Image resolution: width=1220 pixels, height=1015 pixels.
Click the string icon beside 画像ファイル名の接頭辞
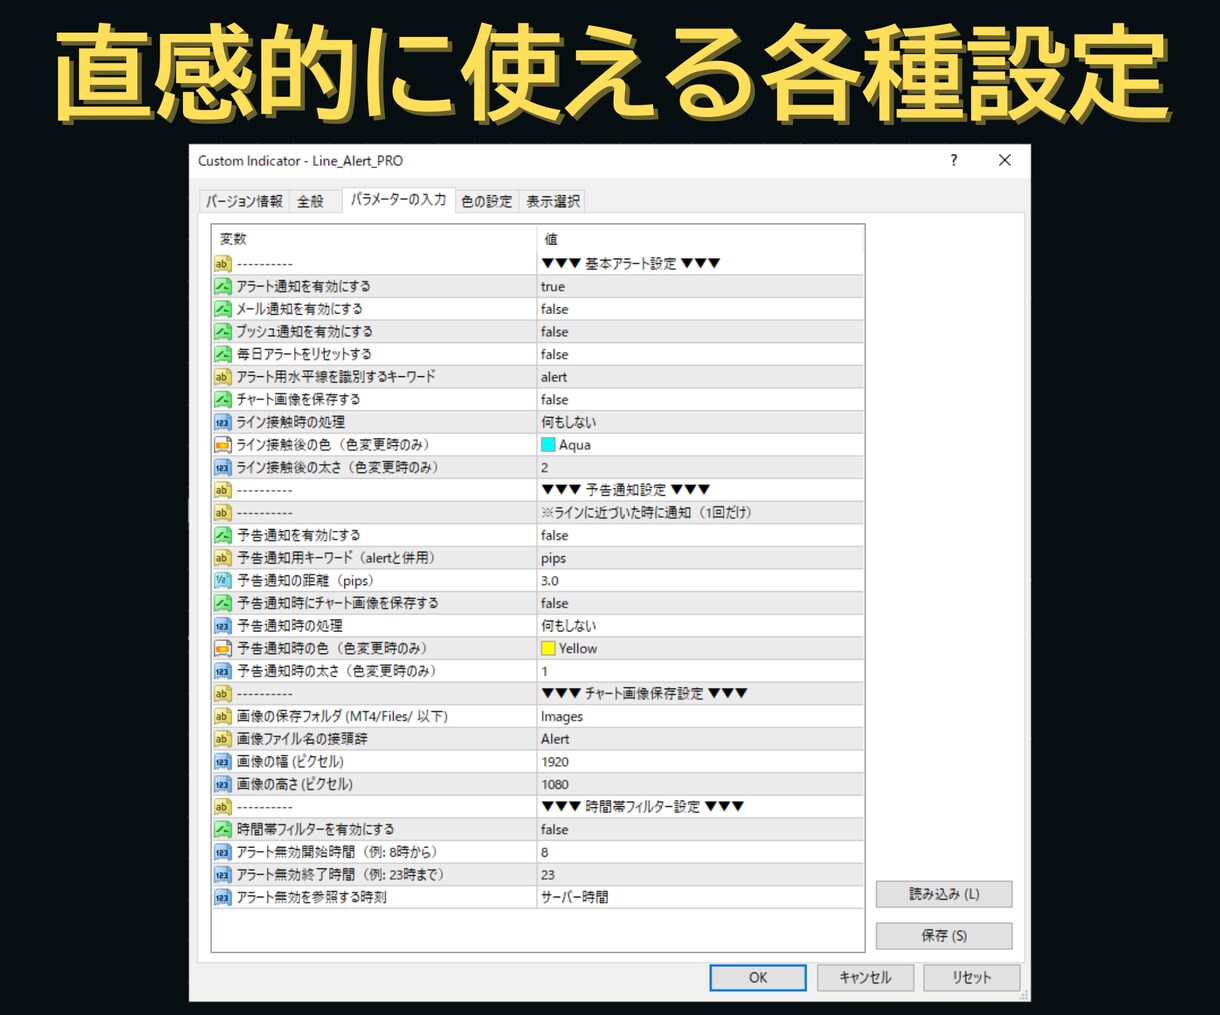(223, 739)
